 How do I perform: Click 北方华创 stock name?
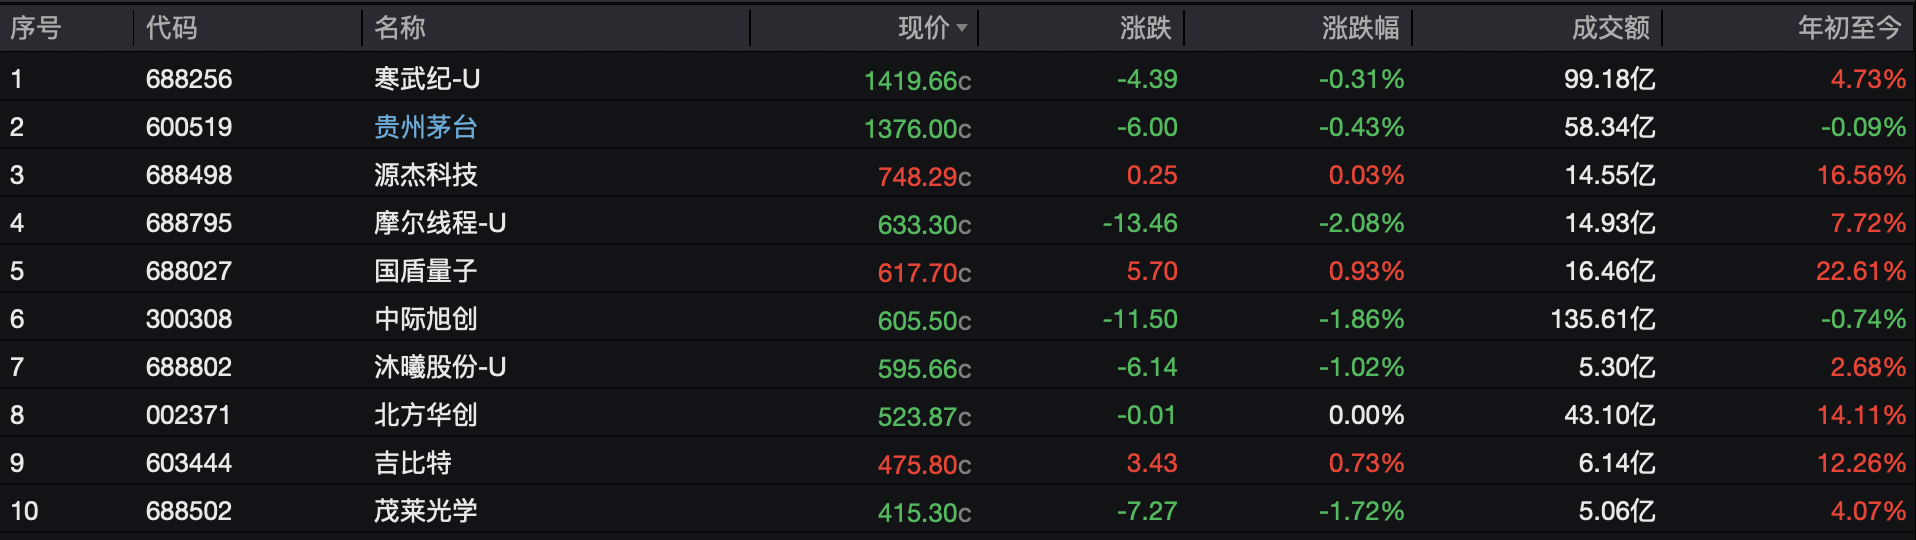[x=426, y=415]
